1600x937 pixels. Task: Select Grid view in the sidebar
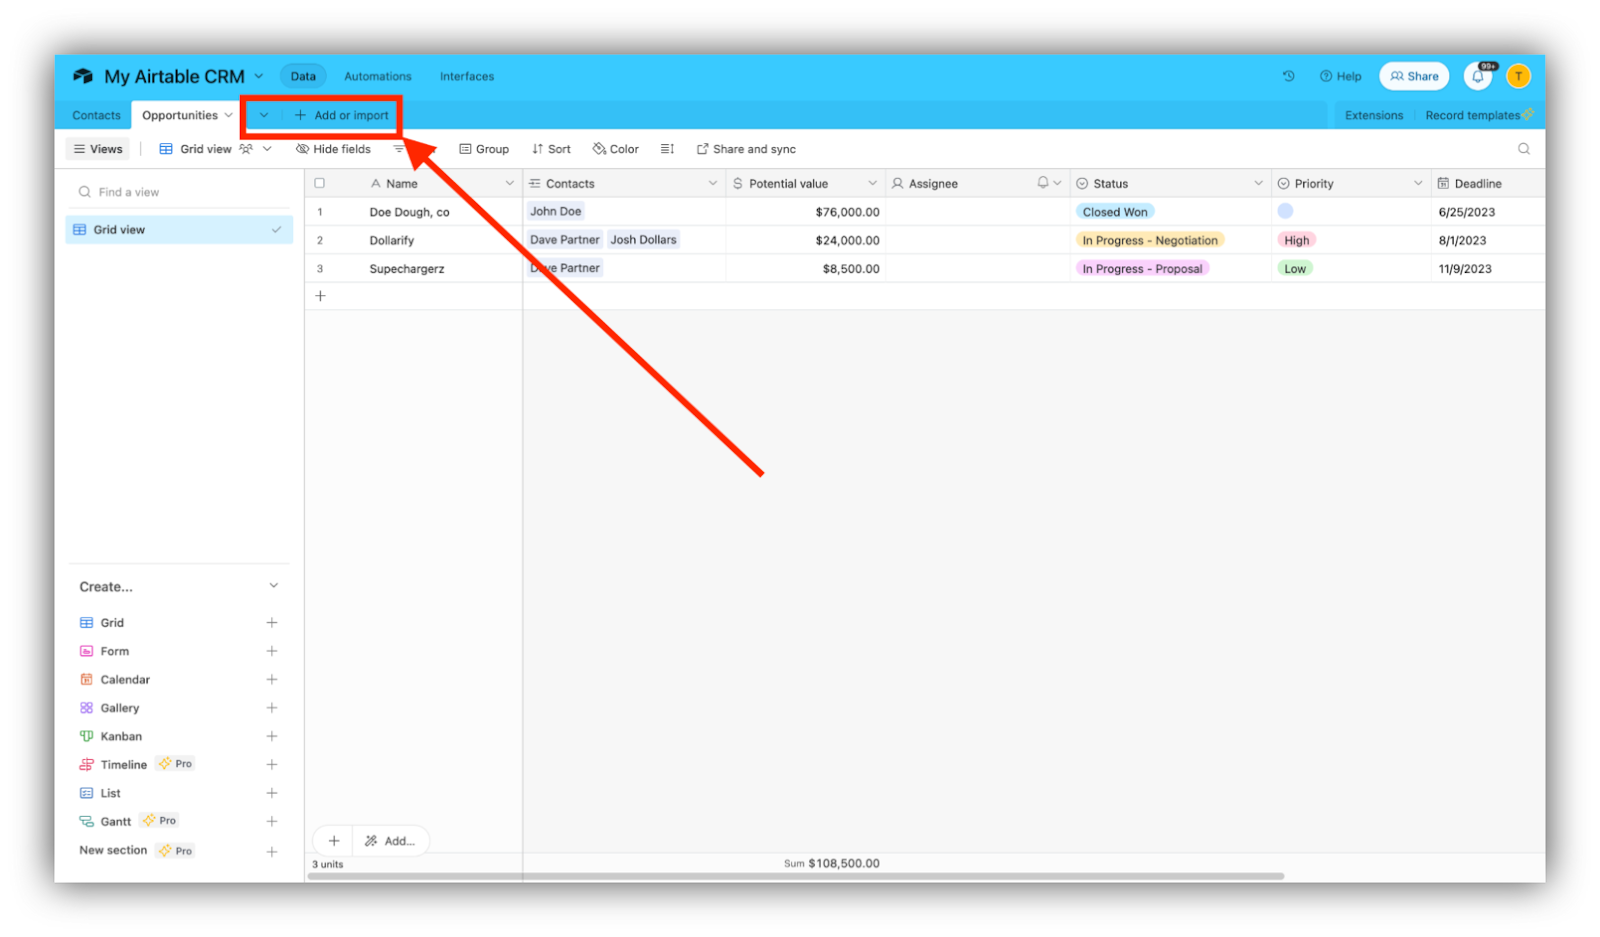coord(179,230)
